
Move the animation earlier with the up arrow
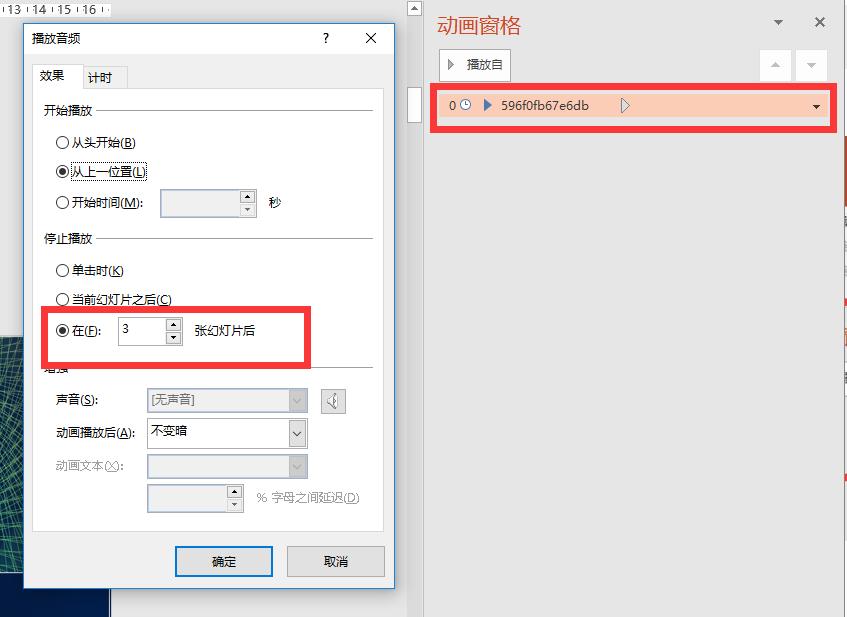coord(776,65)
